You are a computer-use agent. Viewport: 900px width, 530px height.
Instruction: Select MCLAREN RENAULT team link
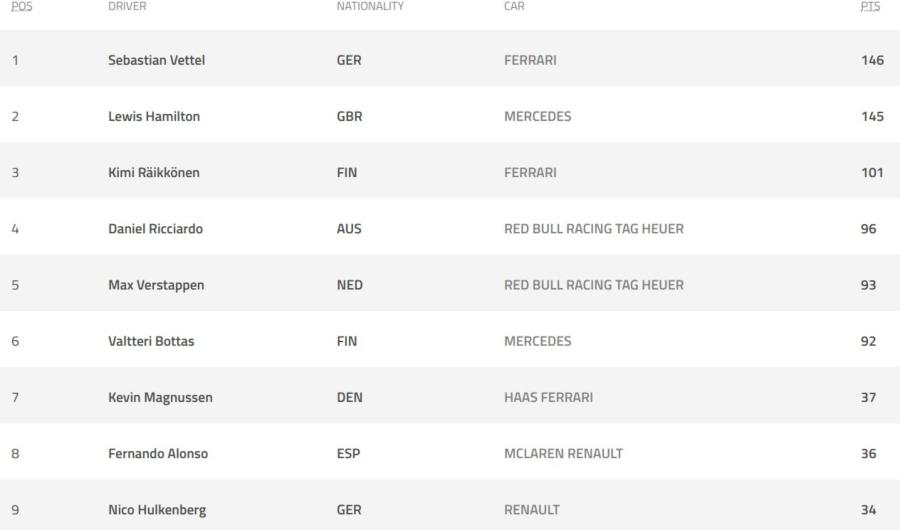pyautogui.click(x=564, y=454)
